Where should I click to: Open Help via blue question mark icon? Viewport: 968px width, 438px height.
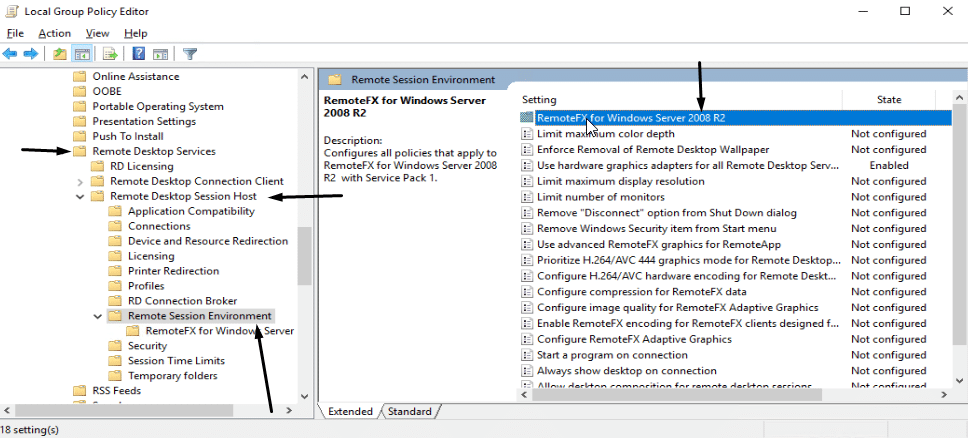pyautogui.click(x=139, y=53)
